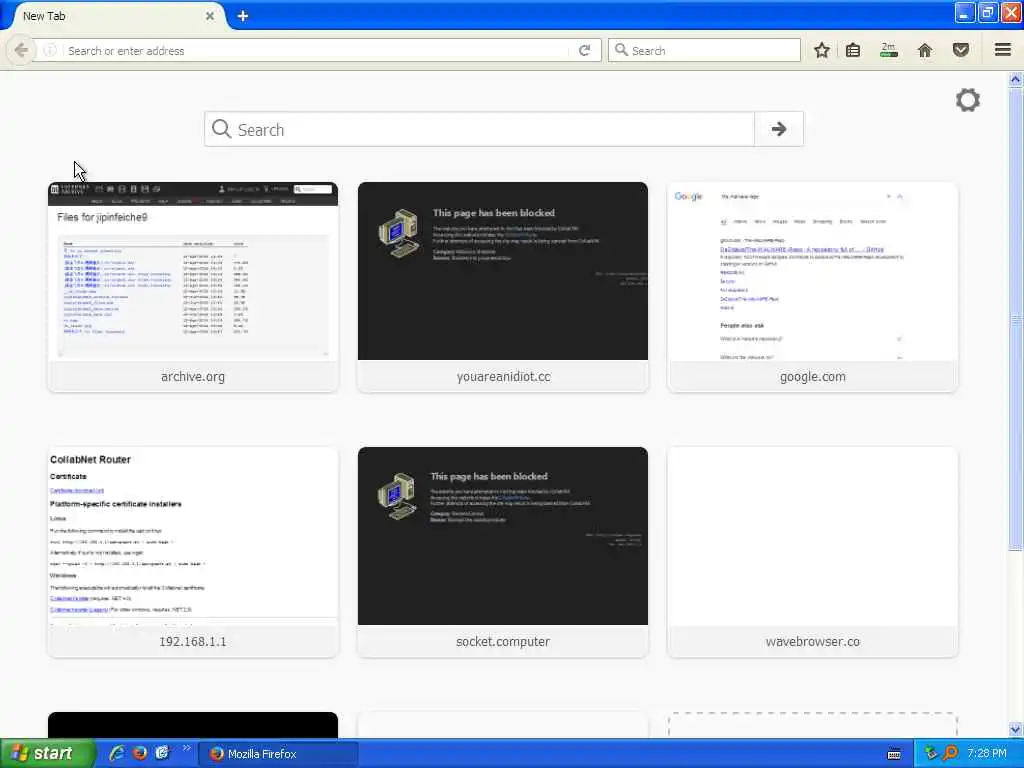This screenshot has width=1024, height=768.
Task: Open the Firefox hamburger menu
Action: point(1003,50)
